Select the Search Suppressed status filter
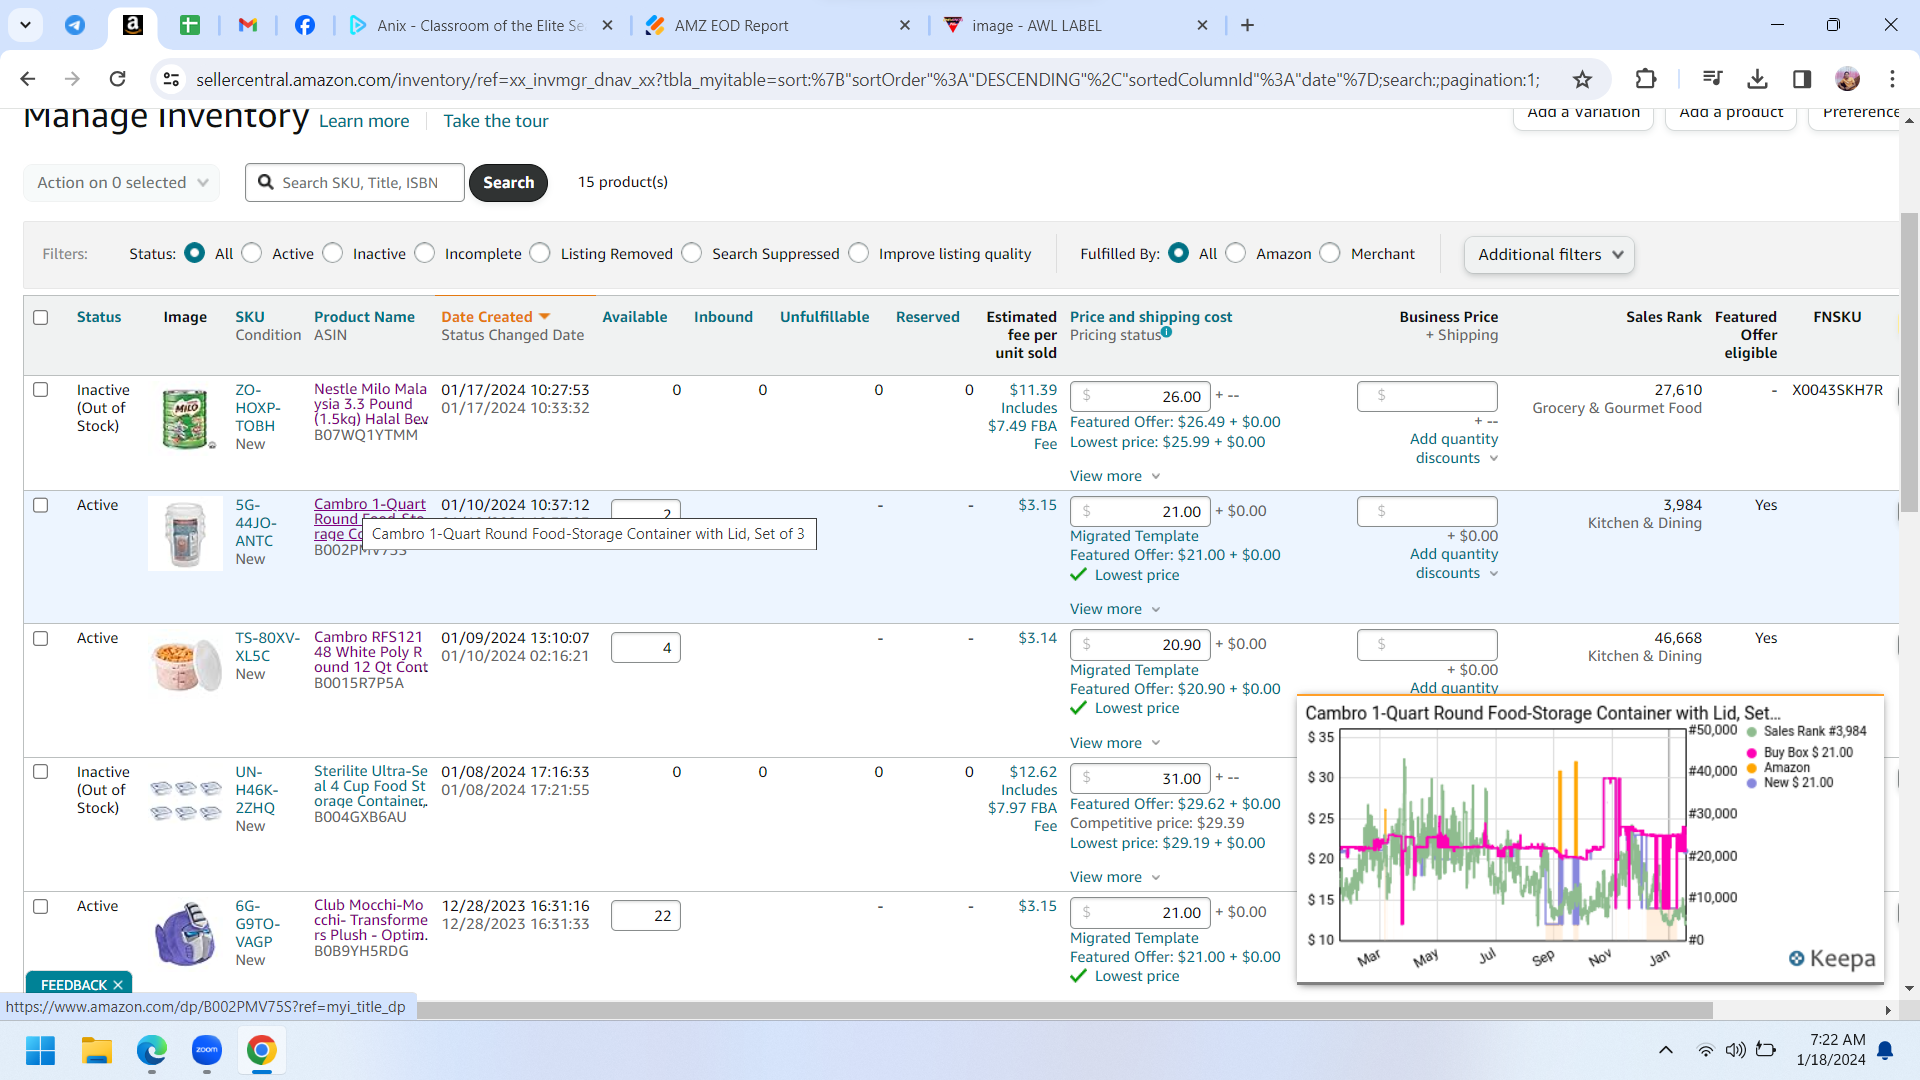The width and height of the screenshot is (1920, 1080). click(x=692, y=253)
